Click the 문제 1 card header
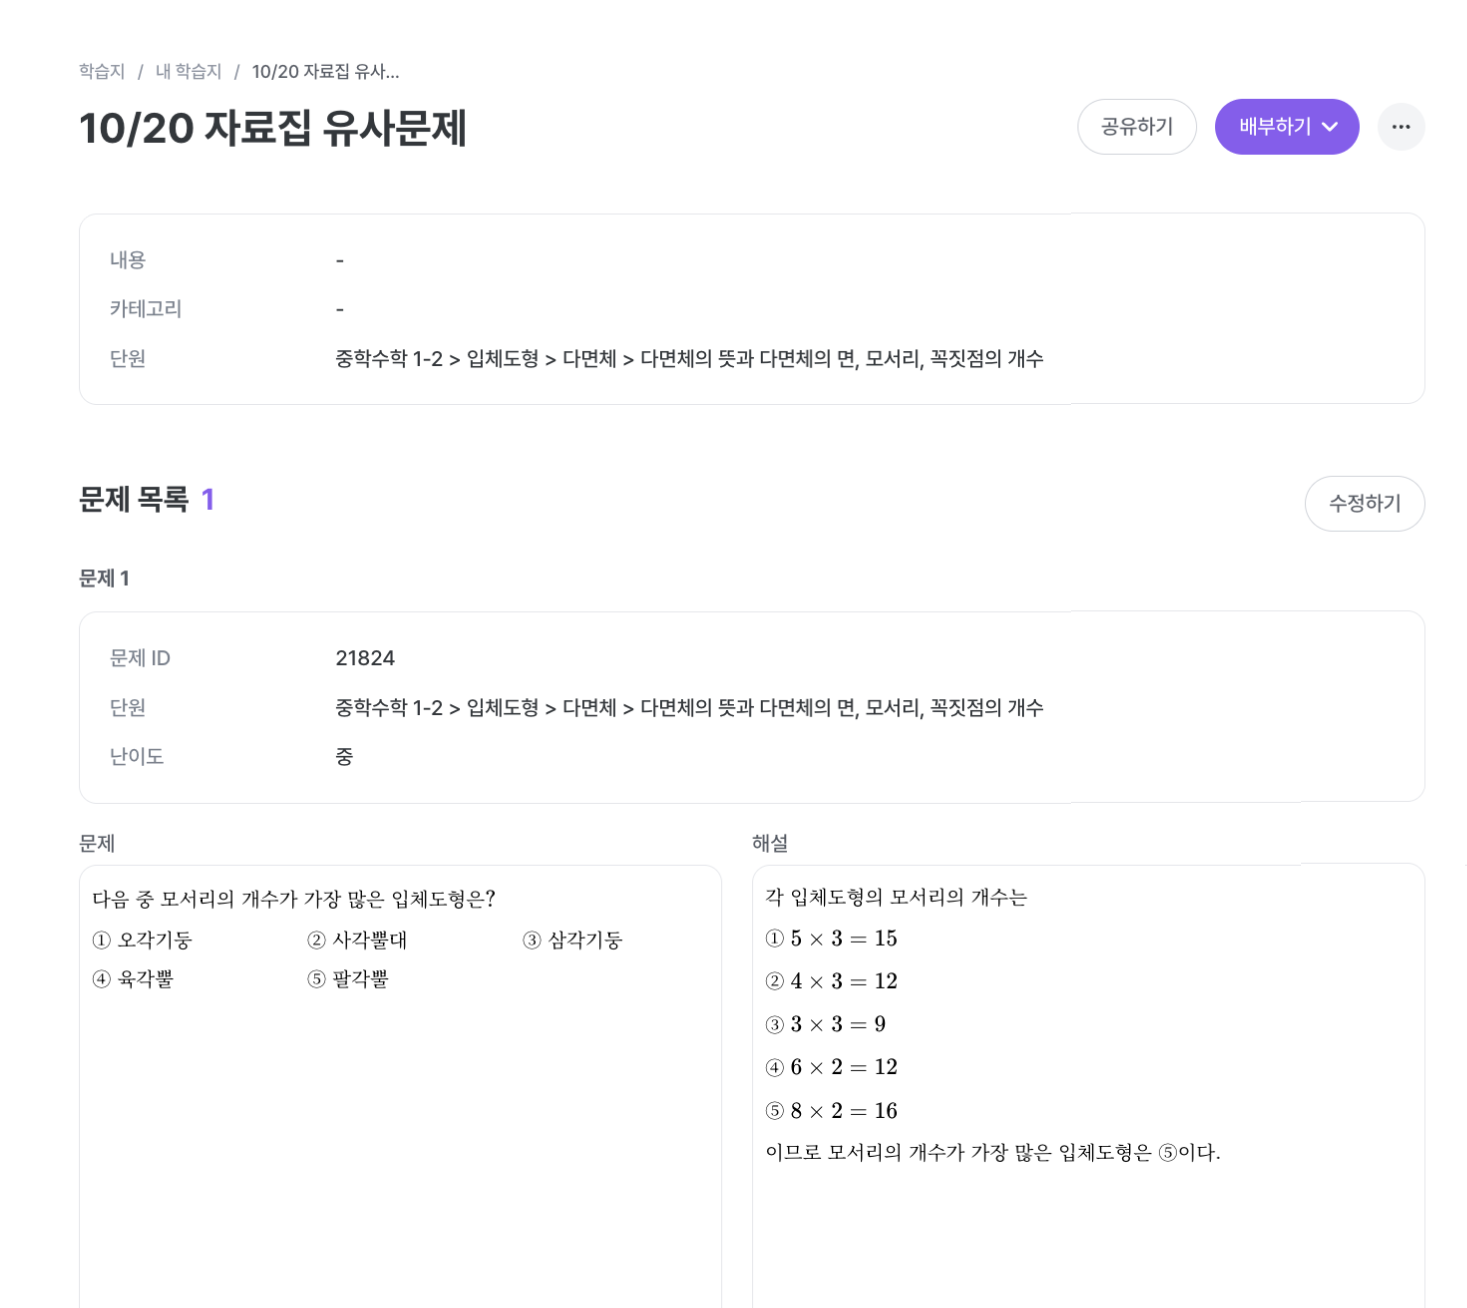1467x1308 pixels. pyautogui.click(x=103, y=578)
